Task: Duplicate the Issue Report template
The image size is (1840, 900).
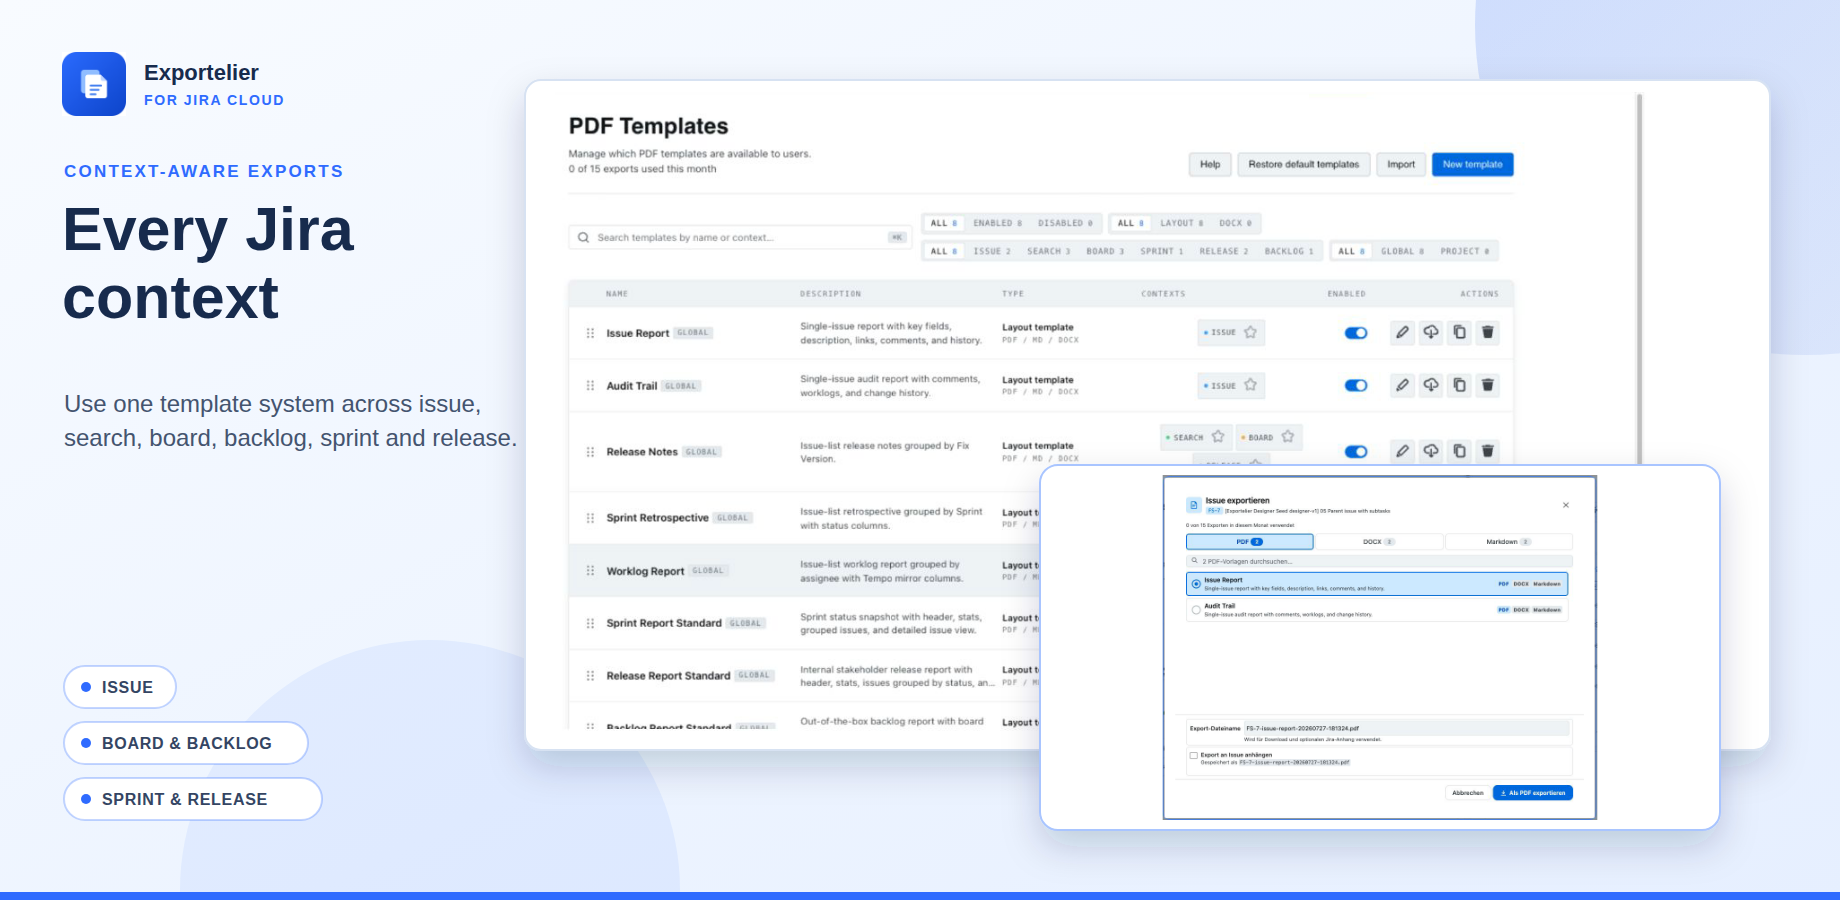Action: tap(1459, 333)
